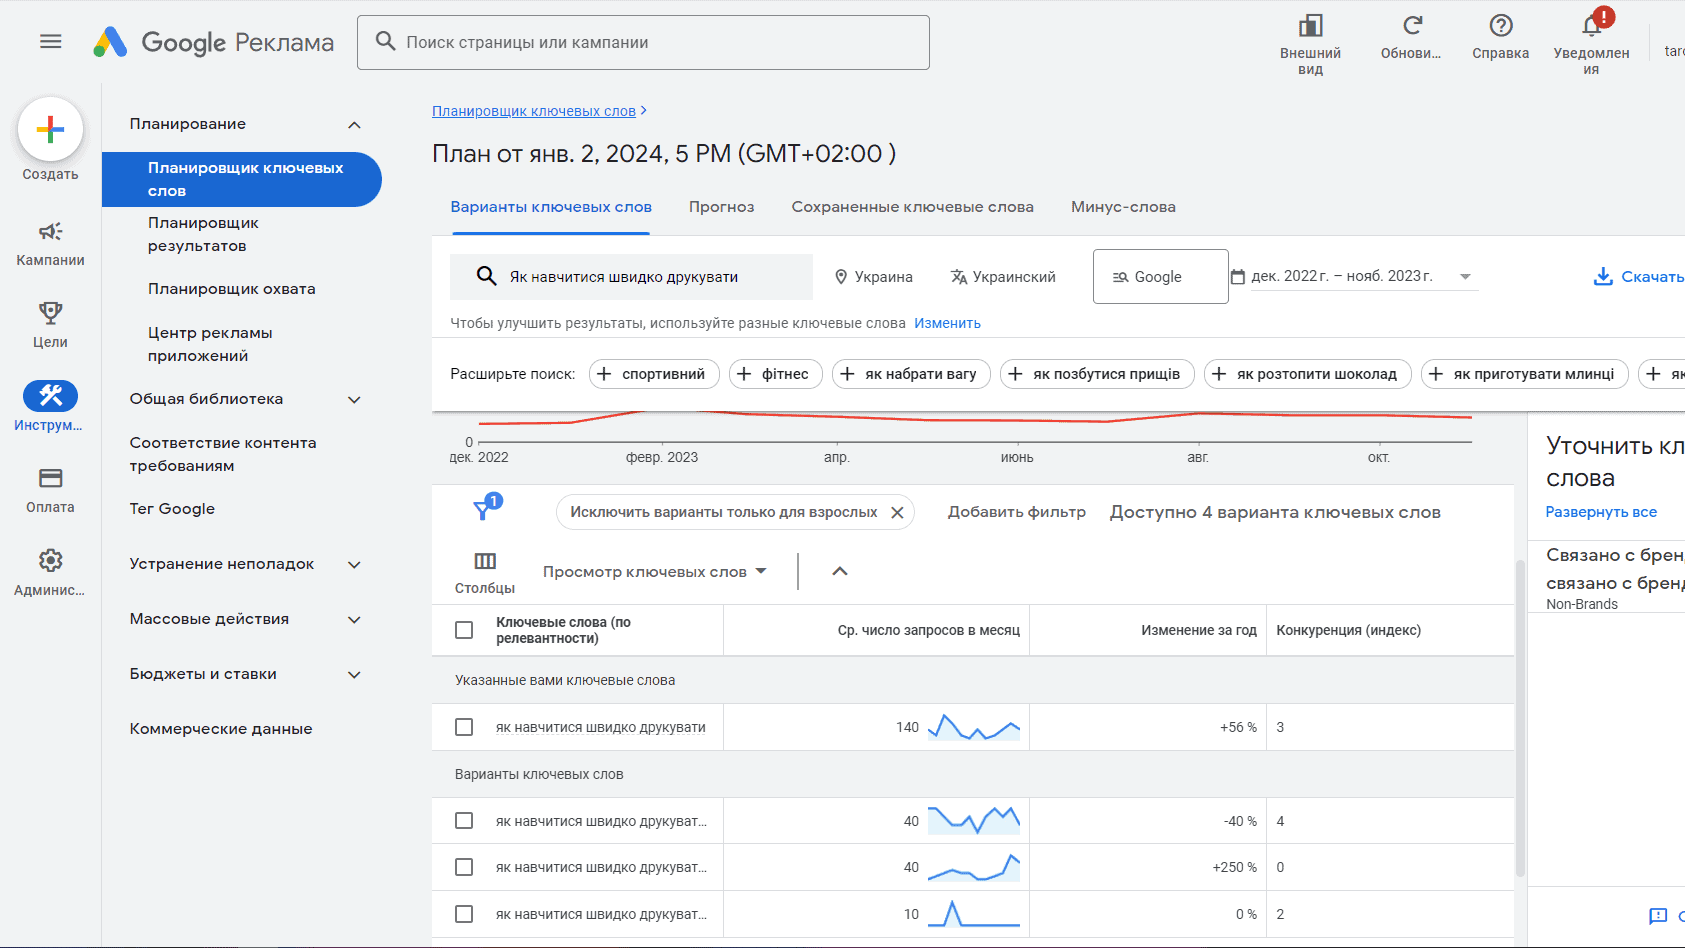Open the Минус-слова tab
This screenshot has height=948, width=1685.
(1123, 207)
